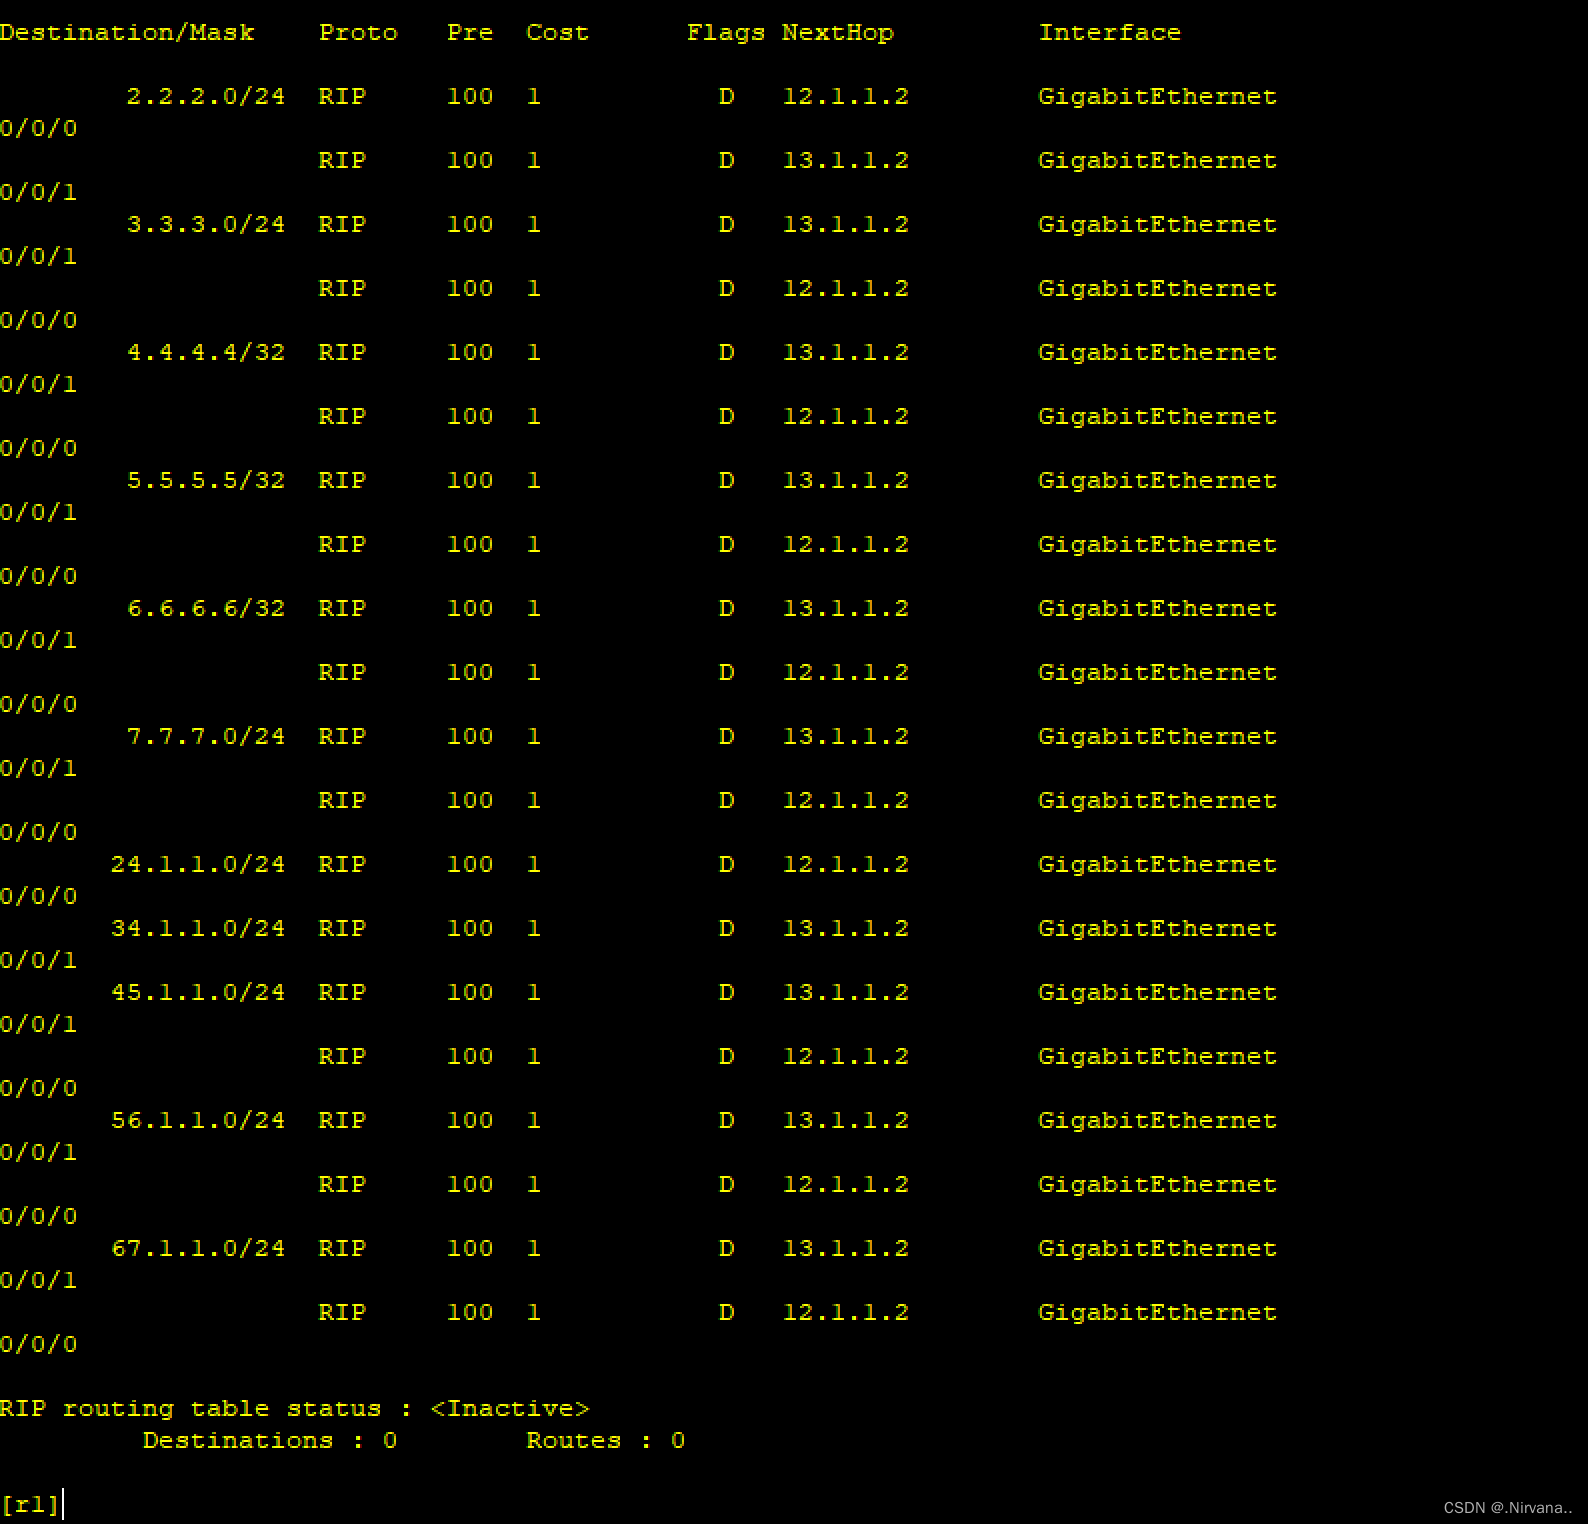Select destination 3.3.3.0/24
The image size is (1588, 1524).
(206, 225)
